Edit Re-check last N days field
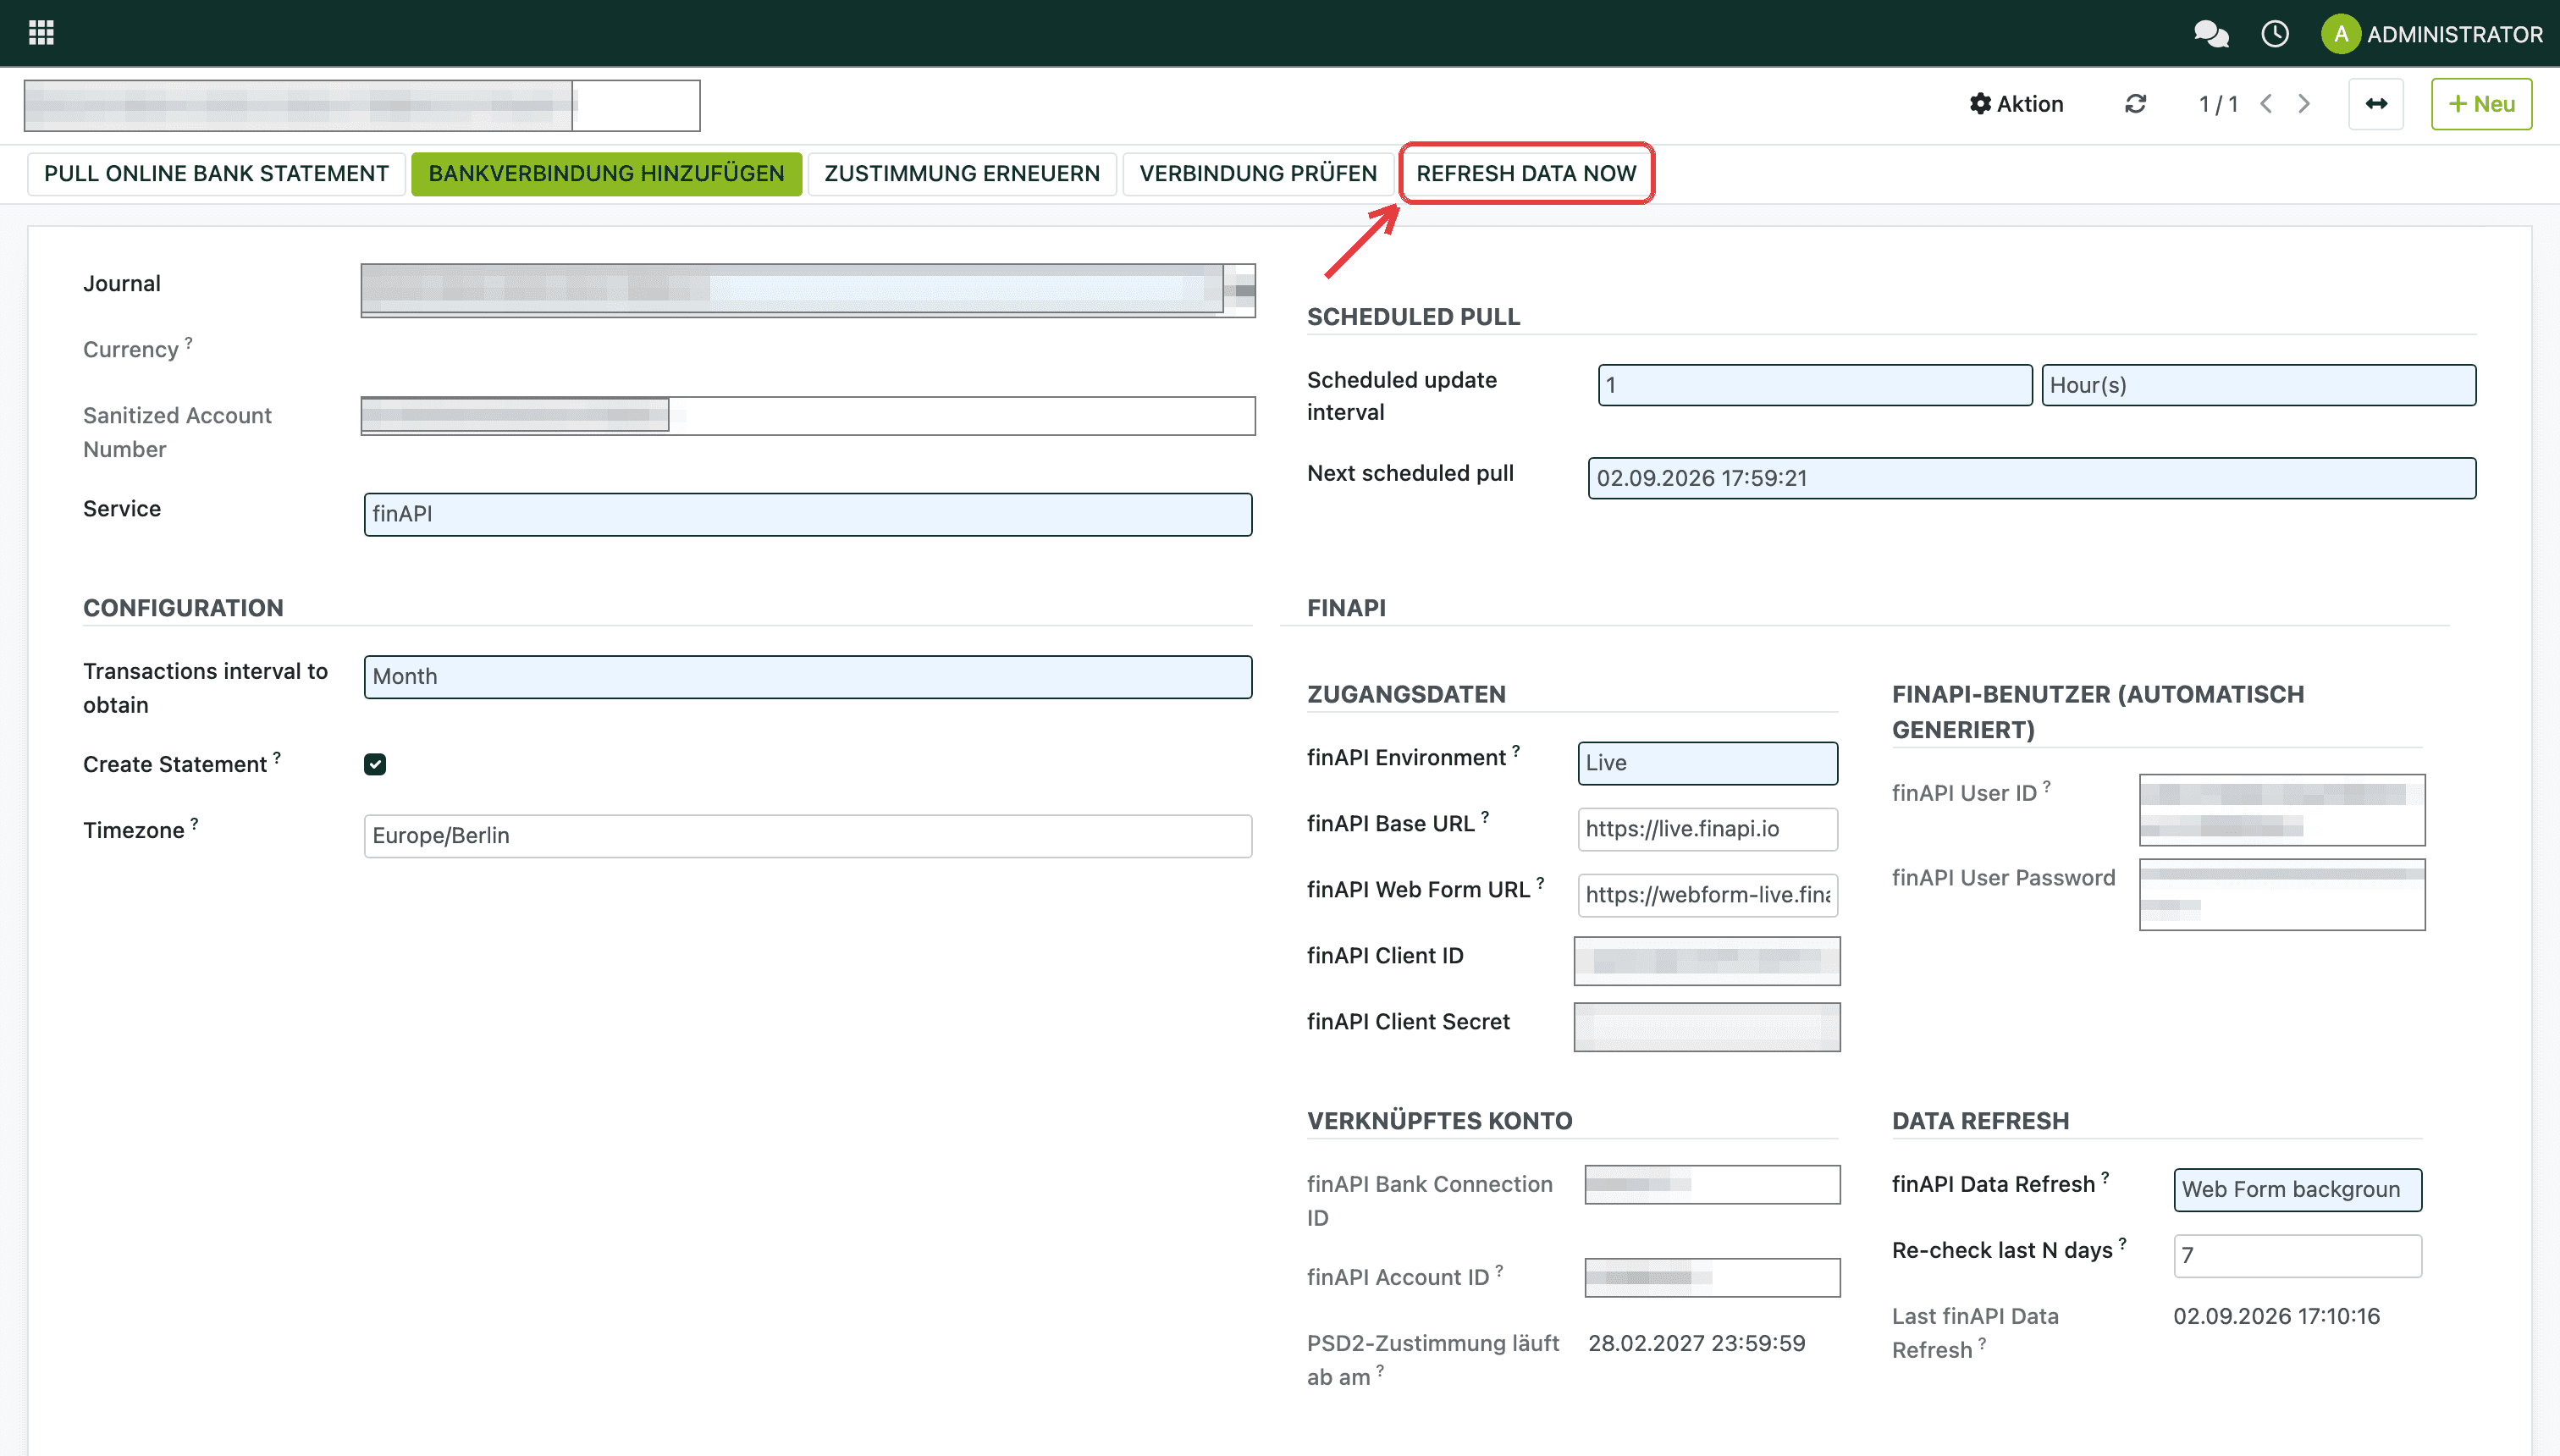Image resolution: width=2560 pixels, height=1456 pixels. 2298,1256
